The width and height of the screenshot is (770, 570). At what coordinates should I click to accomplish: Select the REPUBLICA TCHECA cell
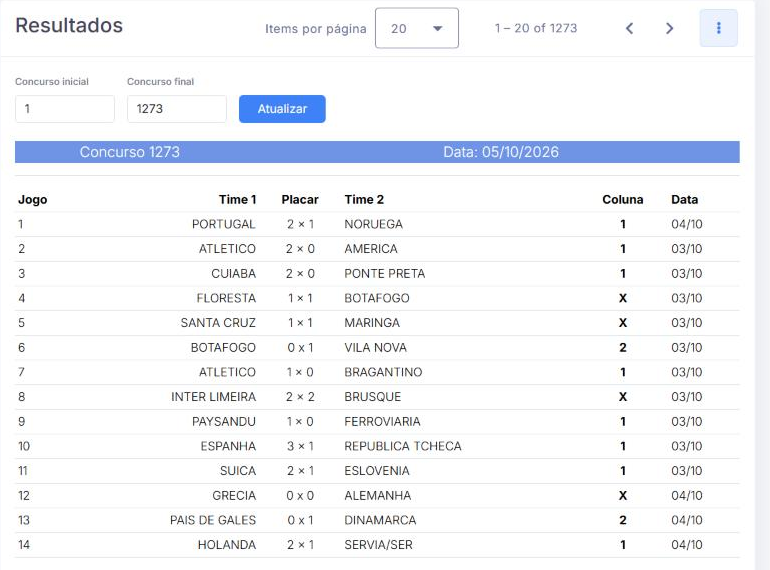403,446
